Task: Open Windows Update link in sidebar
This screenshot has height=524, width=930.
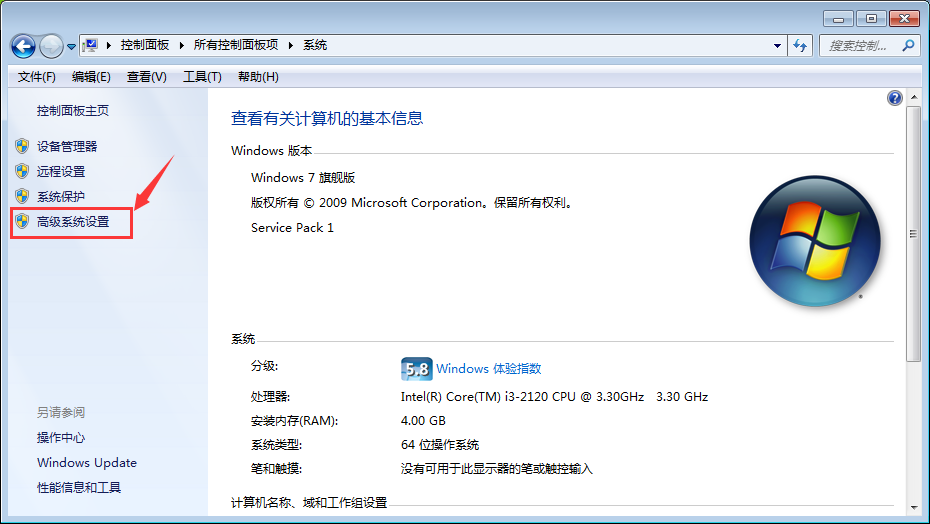Action: click(87, 462)
